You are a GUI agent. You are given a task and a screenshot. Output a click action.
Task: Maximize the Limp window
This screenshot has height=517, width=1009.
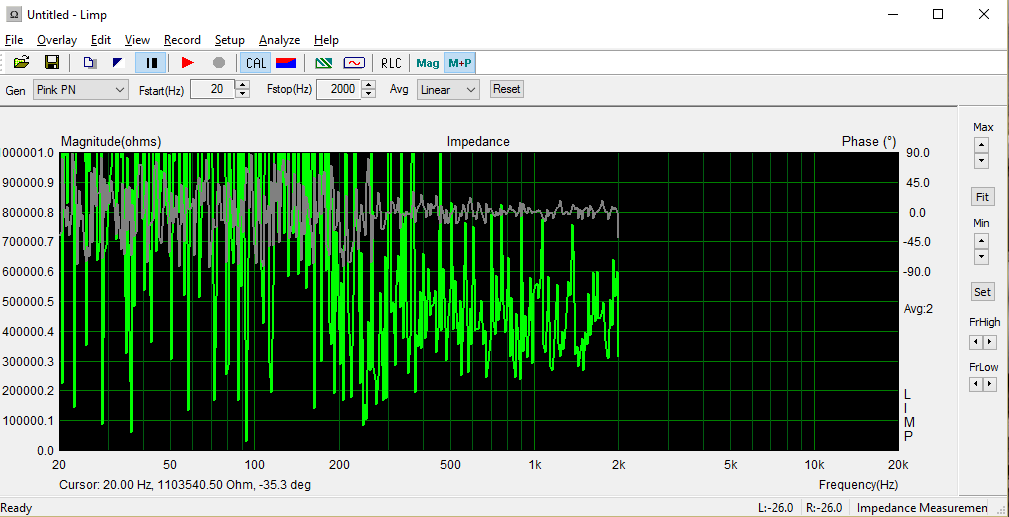click(x=938, y=14)
